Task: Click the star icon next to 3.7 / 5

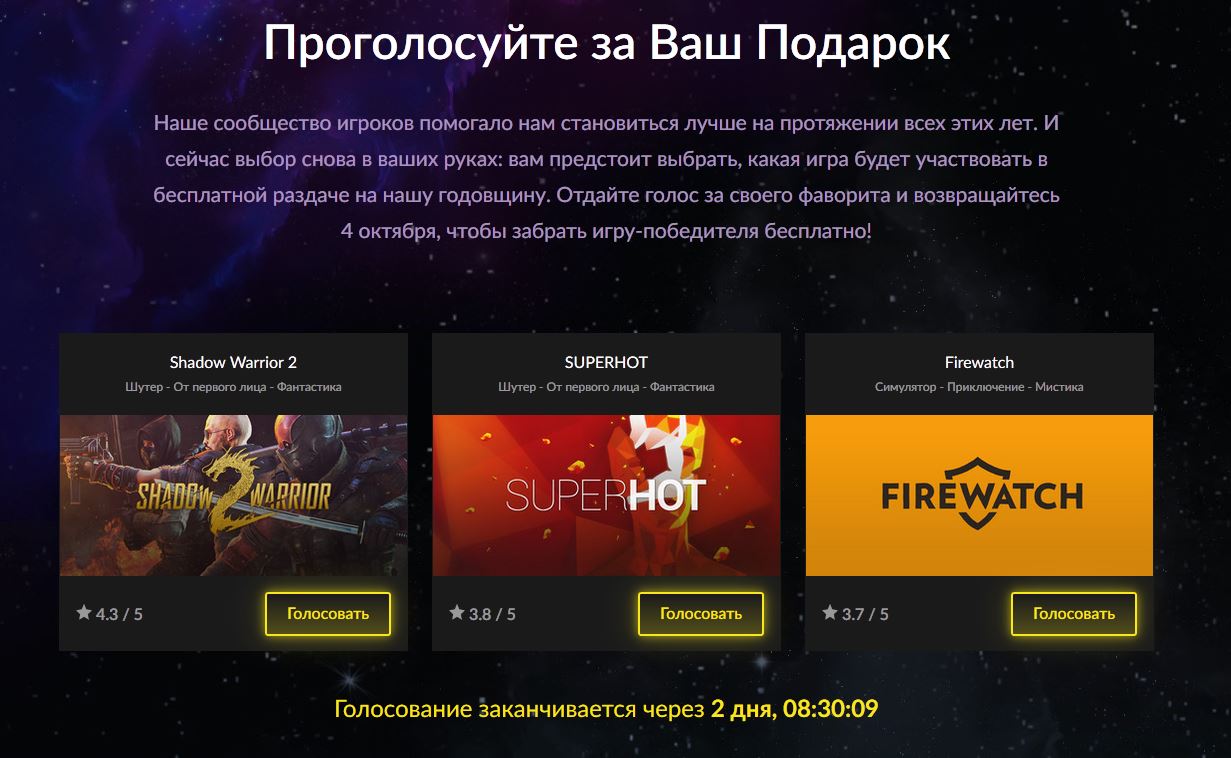Action: point(830,612)
